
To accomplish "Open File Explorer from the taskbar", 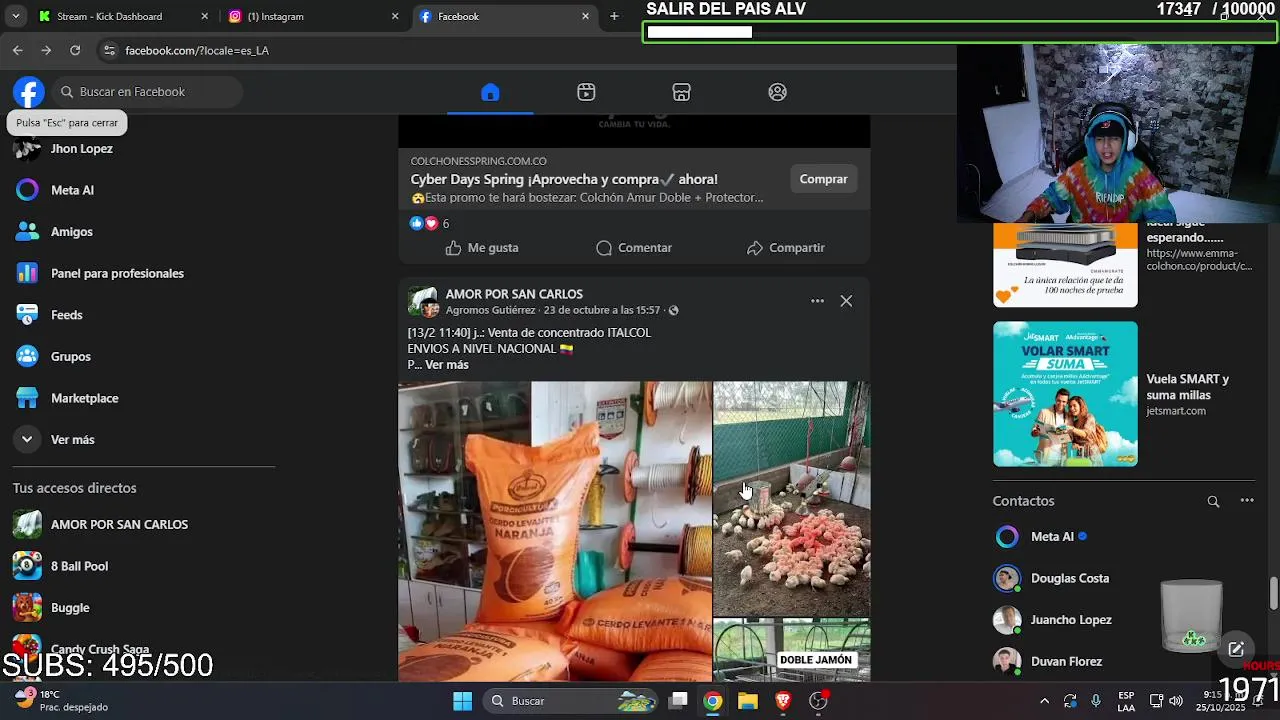I will tap(748, 701).
